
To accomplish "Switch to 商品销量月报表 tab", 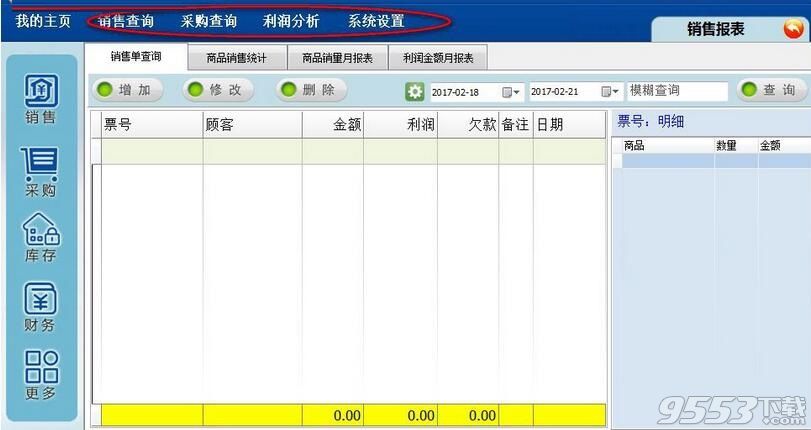I will point(338,58).
